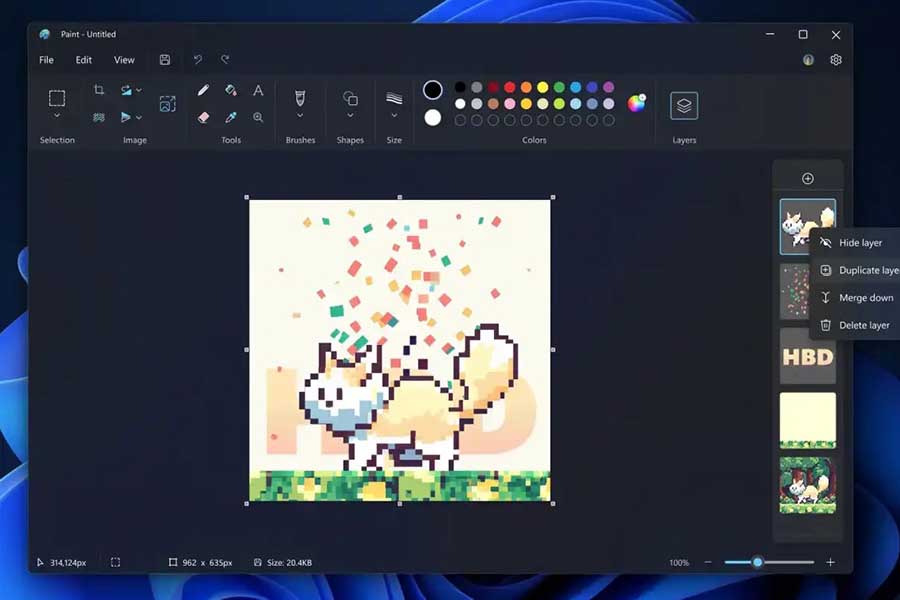The height and width of the screenshot is (600, 900).
Task: Open the View menu
Action: (124, 60)
